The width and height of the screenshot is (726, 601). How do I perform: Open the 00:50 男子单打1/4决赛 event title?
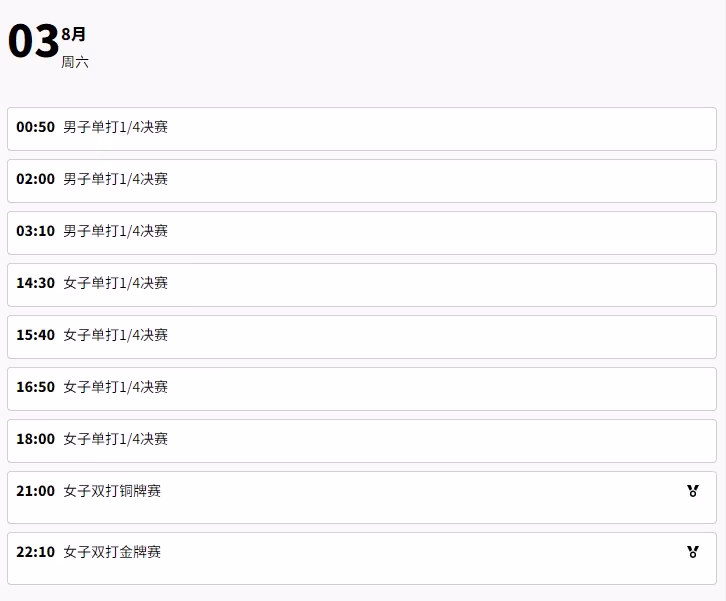[x=115, y=127]
